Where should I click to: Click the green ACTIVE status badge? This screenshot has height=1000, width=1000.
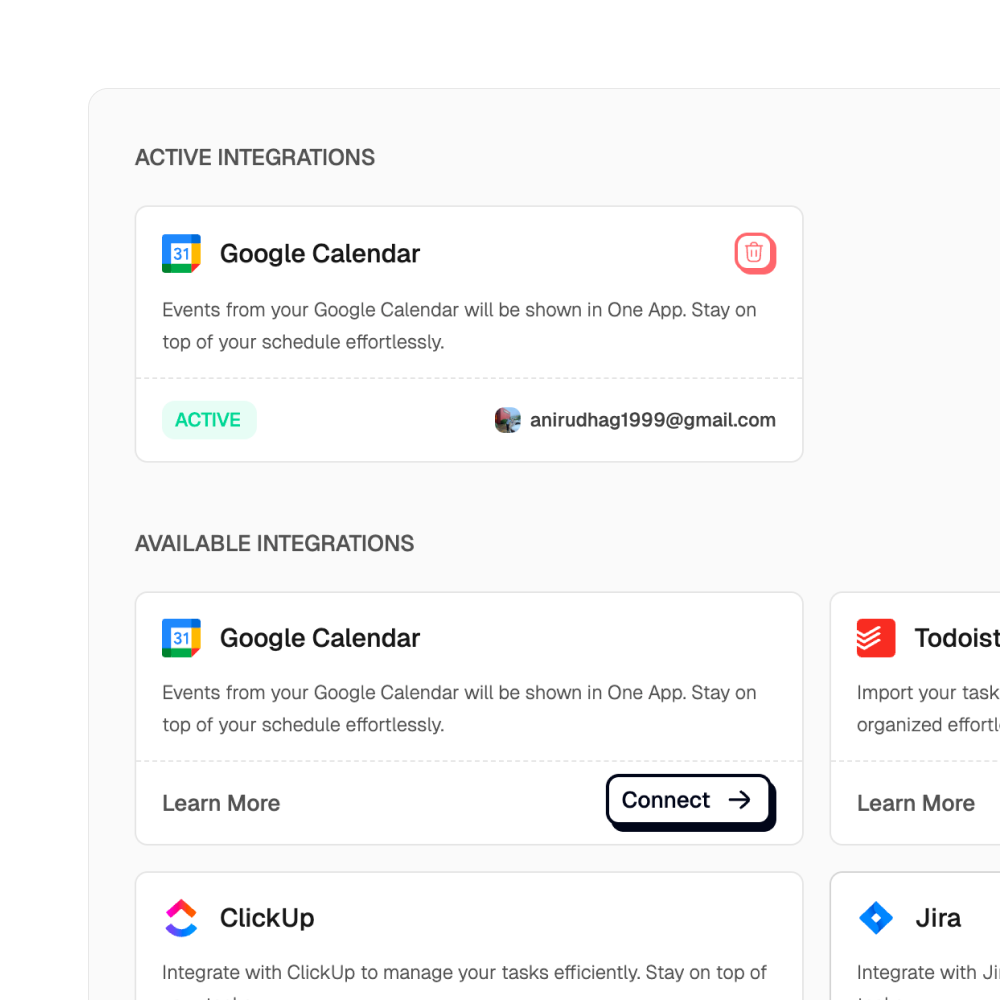(208, 420)
